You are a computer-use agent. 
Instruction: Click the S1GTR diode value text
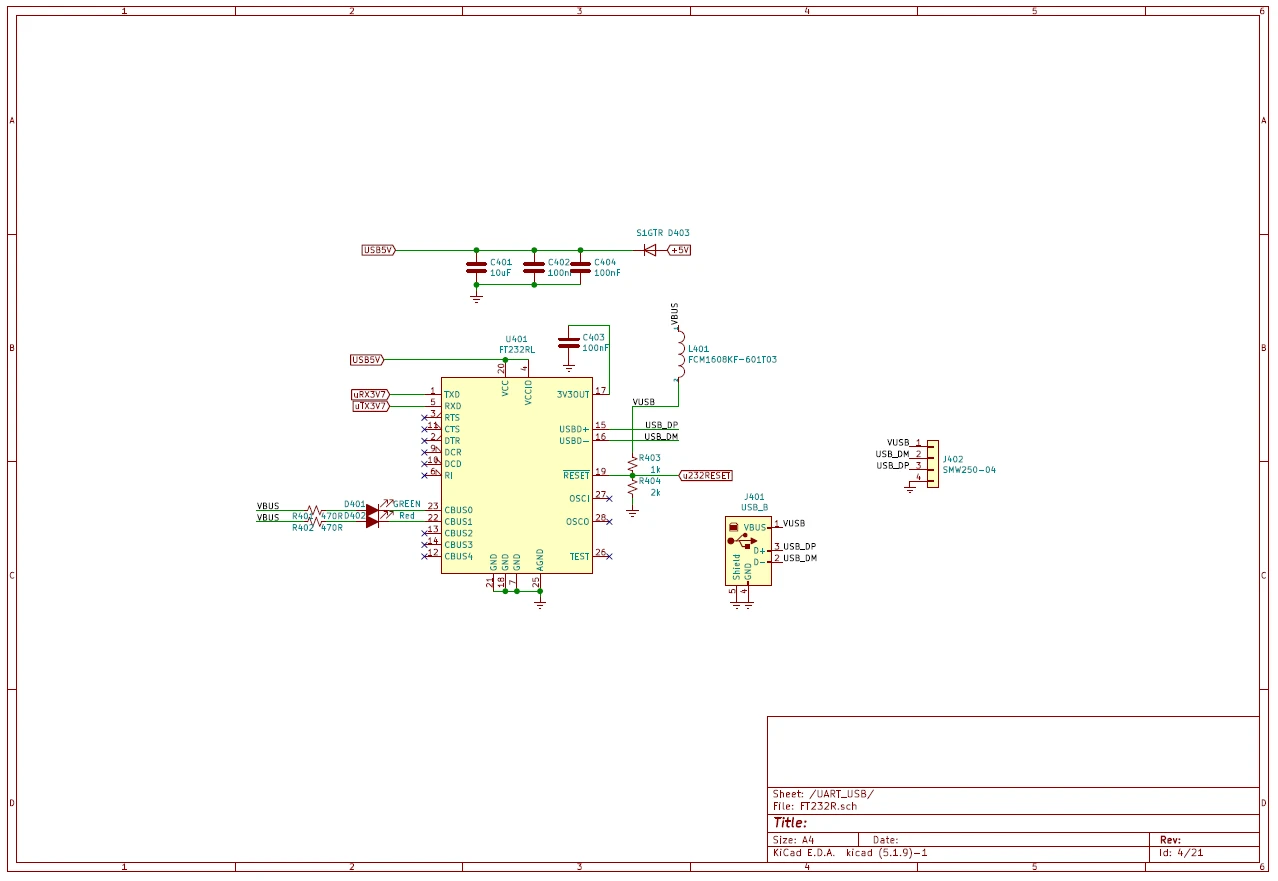coord(650,233)
